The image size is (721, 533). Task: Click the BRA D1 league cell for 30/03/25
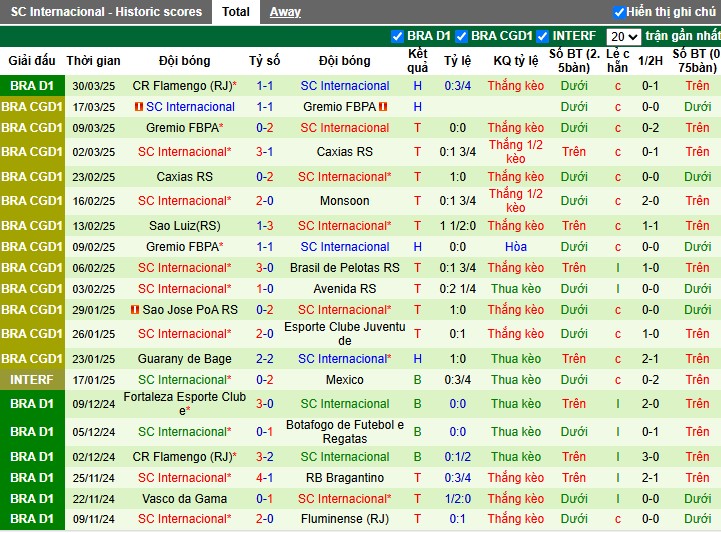(x=32, y=86)
